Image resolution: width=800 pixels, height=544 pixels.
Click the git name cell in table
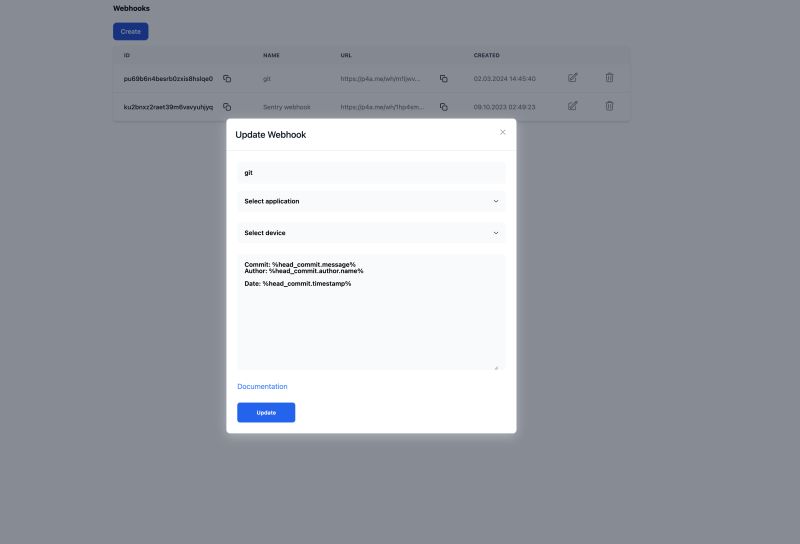pyautogui.click(x=267, y=79)
